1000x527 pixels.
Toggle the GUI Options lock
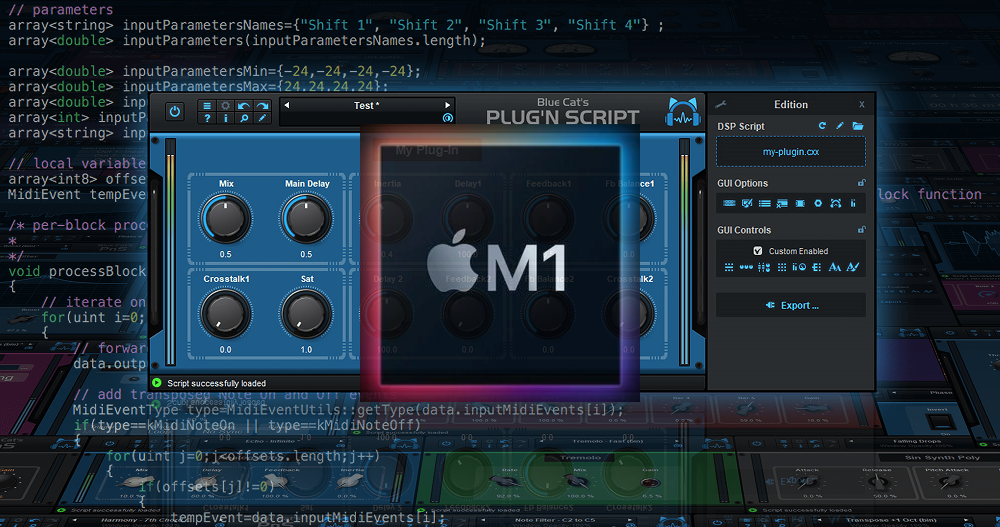(862, 183)
